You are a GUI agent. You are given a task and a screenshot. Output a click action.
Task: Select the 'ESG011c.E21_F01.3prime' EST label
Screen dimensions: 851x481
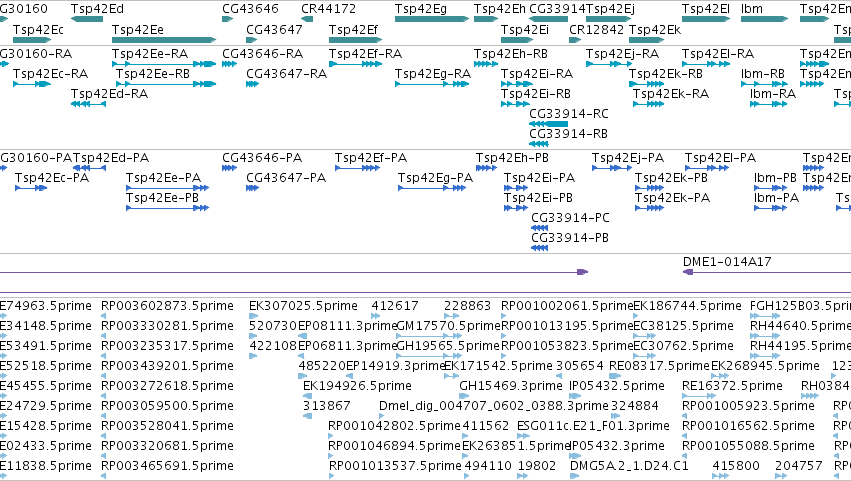click(x=593, y=426)
